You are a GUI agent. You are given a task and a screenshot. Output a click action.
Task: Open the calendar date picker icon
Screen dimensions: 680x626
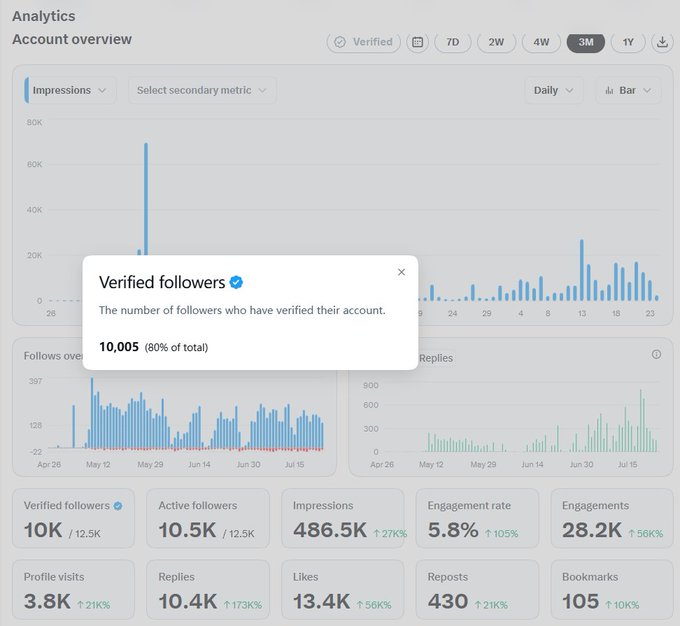tap(417, 42)
